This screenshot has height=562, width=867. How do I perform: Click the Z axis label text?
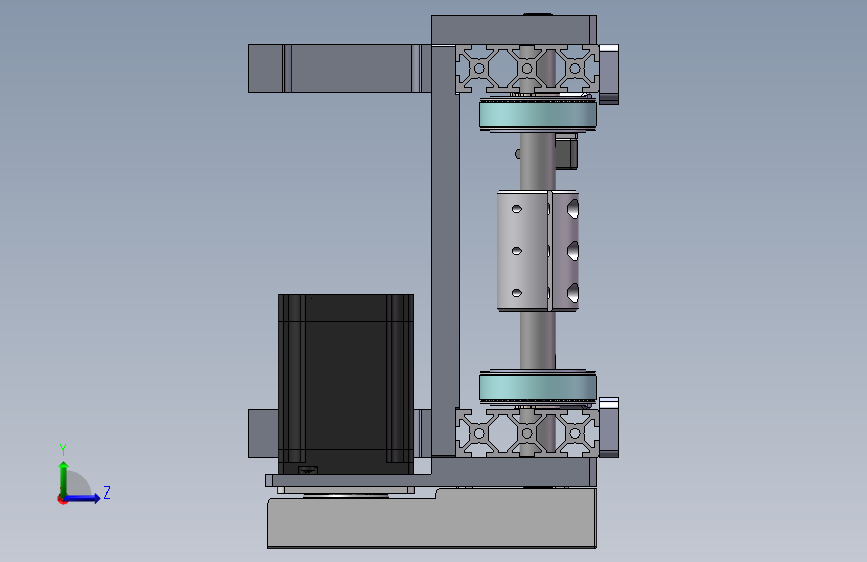pos(107,492)
